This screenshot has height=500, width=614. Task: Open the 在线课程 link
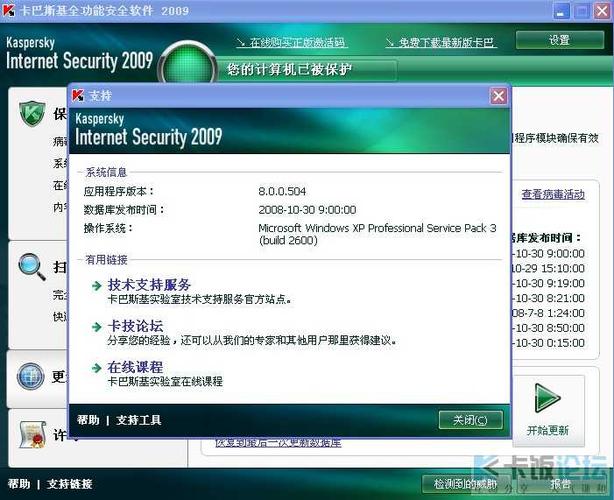pos(135,367)
